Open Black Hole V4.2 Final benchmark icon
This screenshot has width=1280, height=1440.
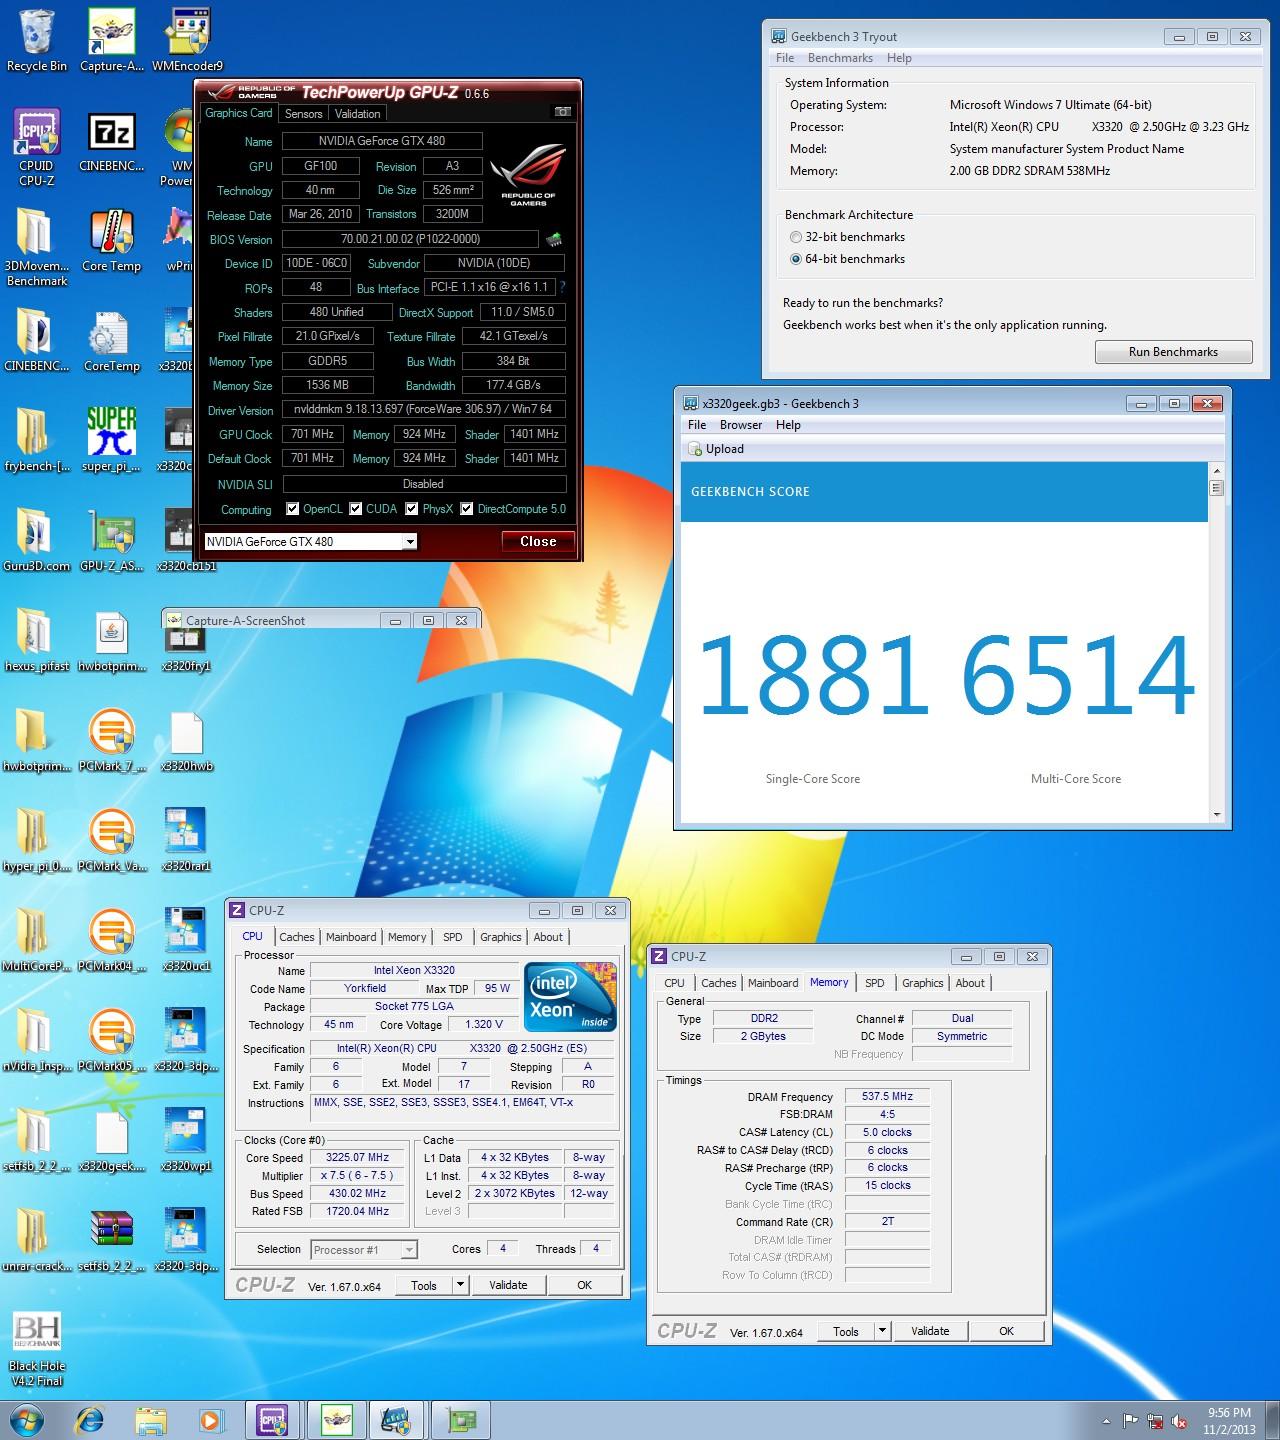(36, 1348)
